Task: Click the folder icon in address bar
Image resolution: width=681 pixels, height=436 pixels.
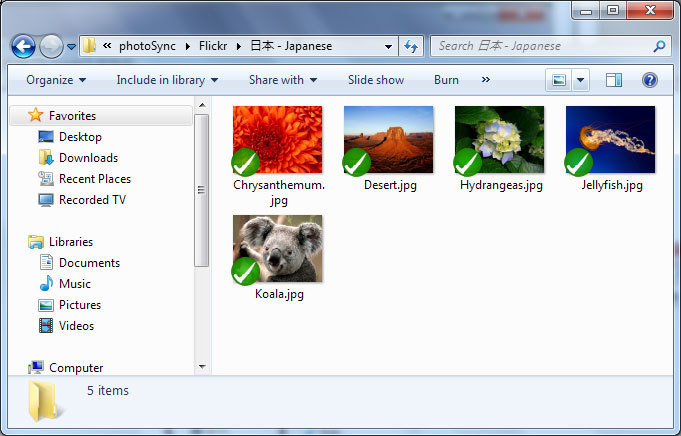Action: tap(89, 46)
